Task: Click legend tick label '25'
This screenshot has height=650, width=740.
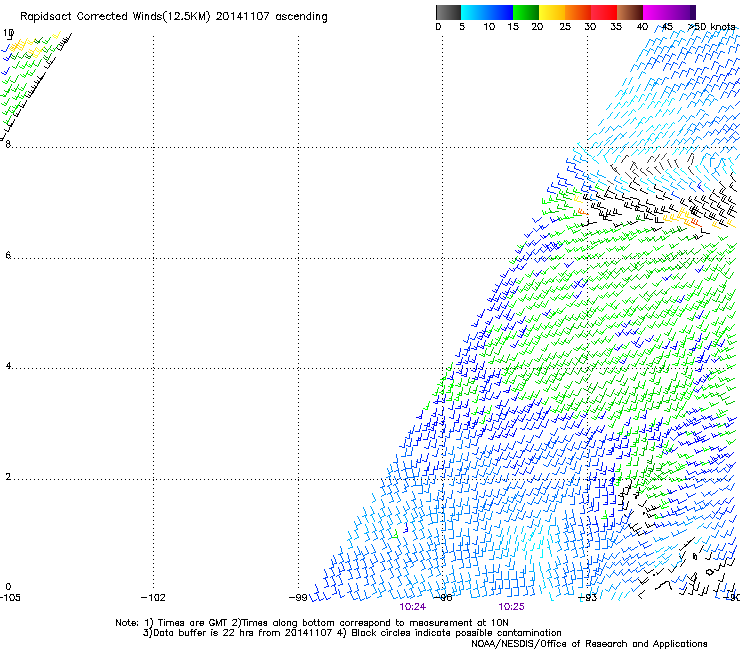Action: [x=565, y=27]
